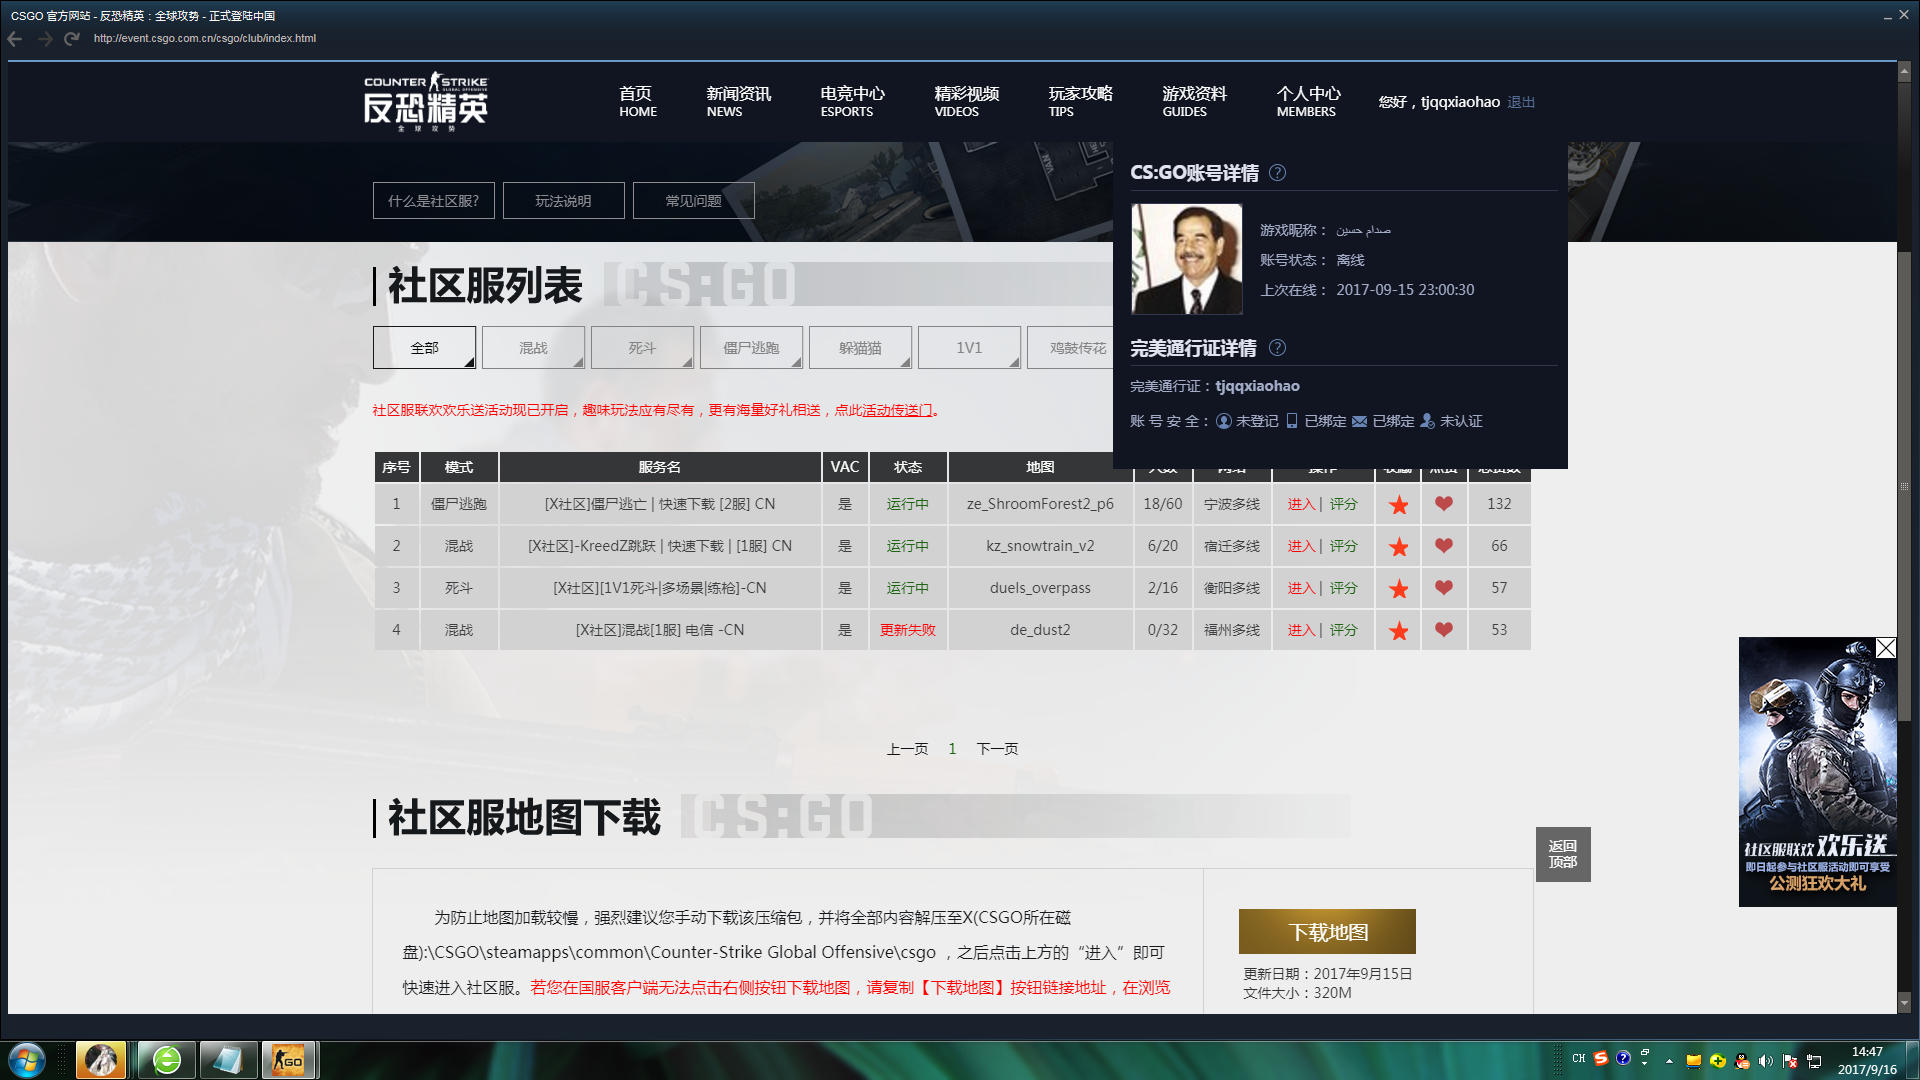Click 返回顶部 back to top button
1920x1080 pixels.
(1562, 854)
